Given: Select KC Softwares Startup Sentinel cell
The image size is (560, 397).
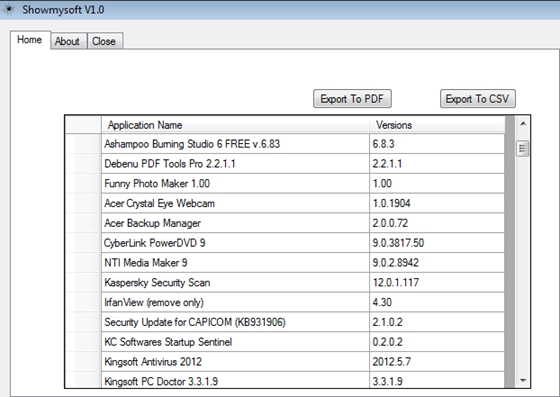Looking at the screenshot, I should point(235,342).
